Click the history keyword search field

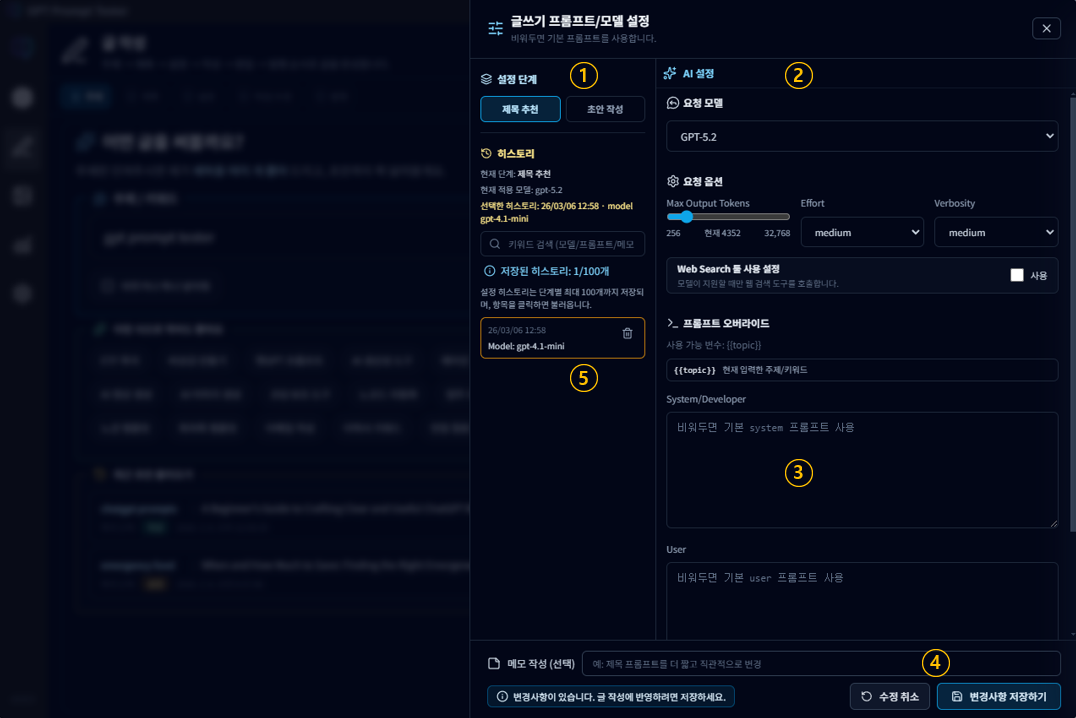570,244
